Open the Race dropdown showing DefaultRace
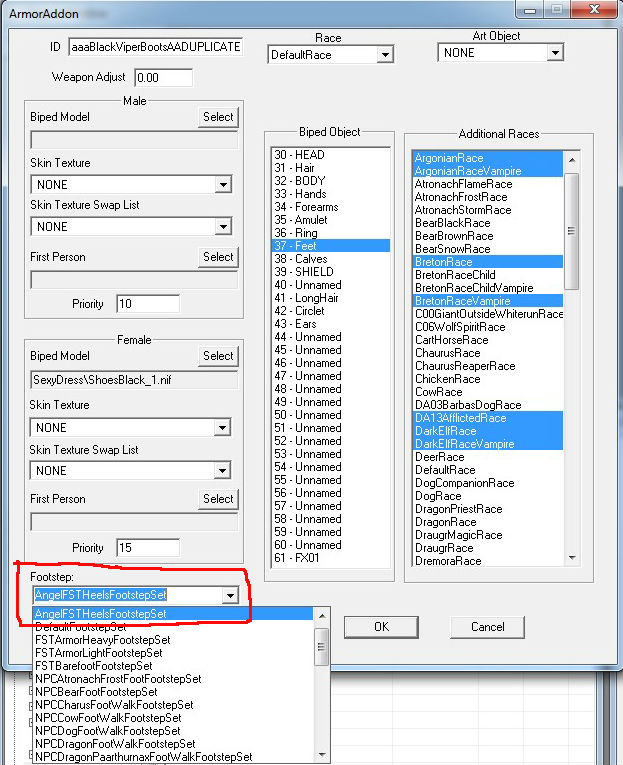 385,55
